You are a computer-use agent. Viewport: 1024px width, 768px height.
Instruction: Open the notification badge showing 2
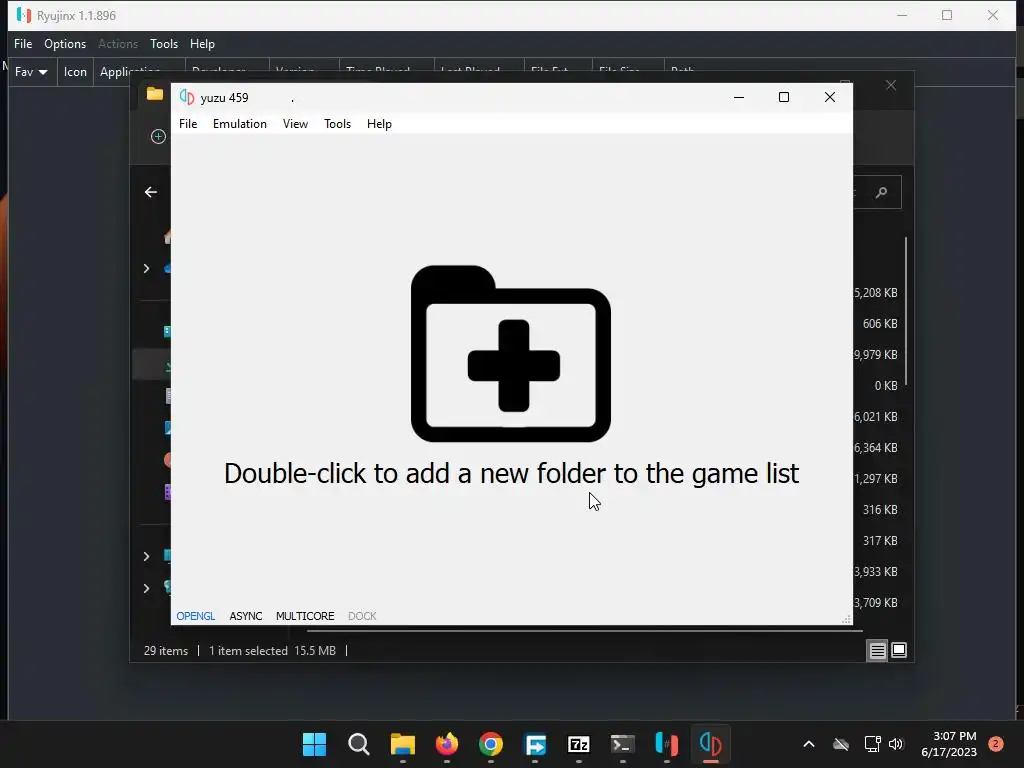[x=996, y=743]
